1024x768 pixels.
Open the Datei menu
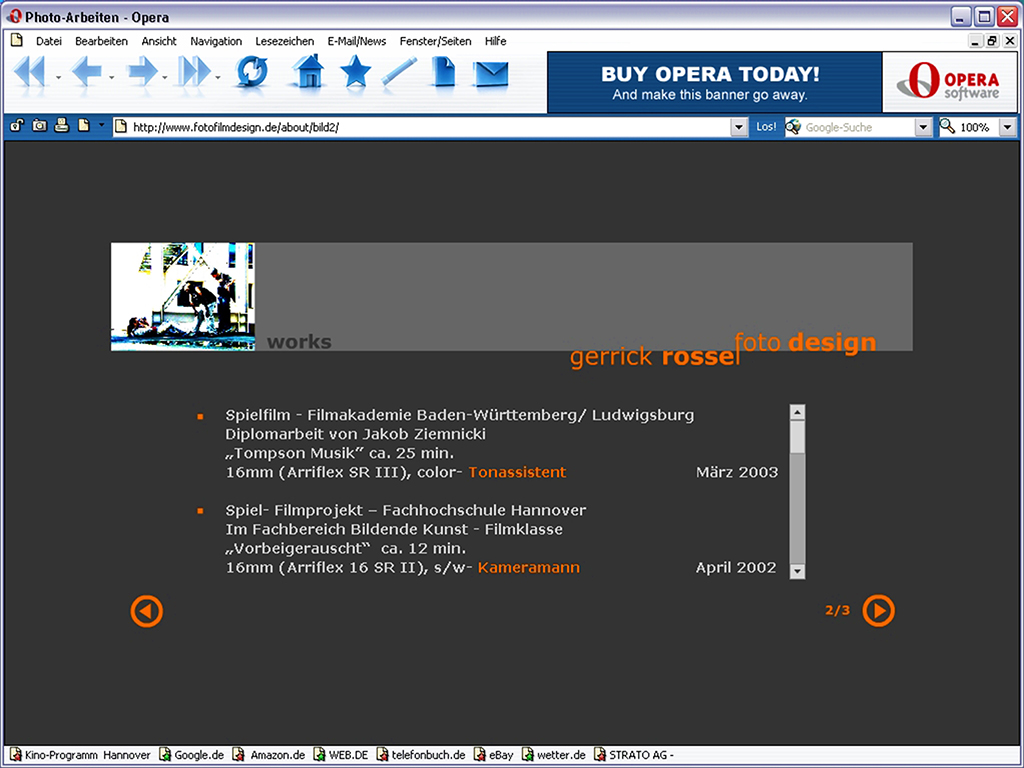(49, 41)
